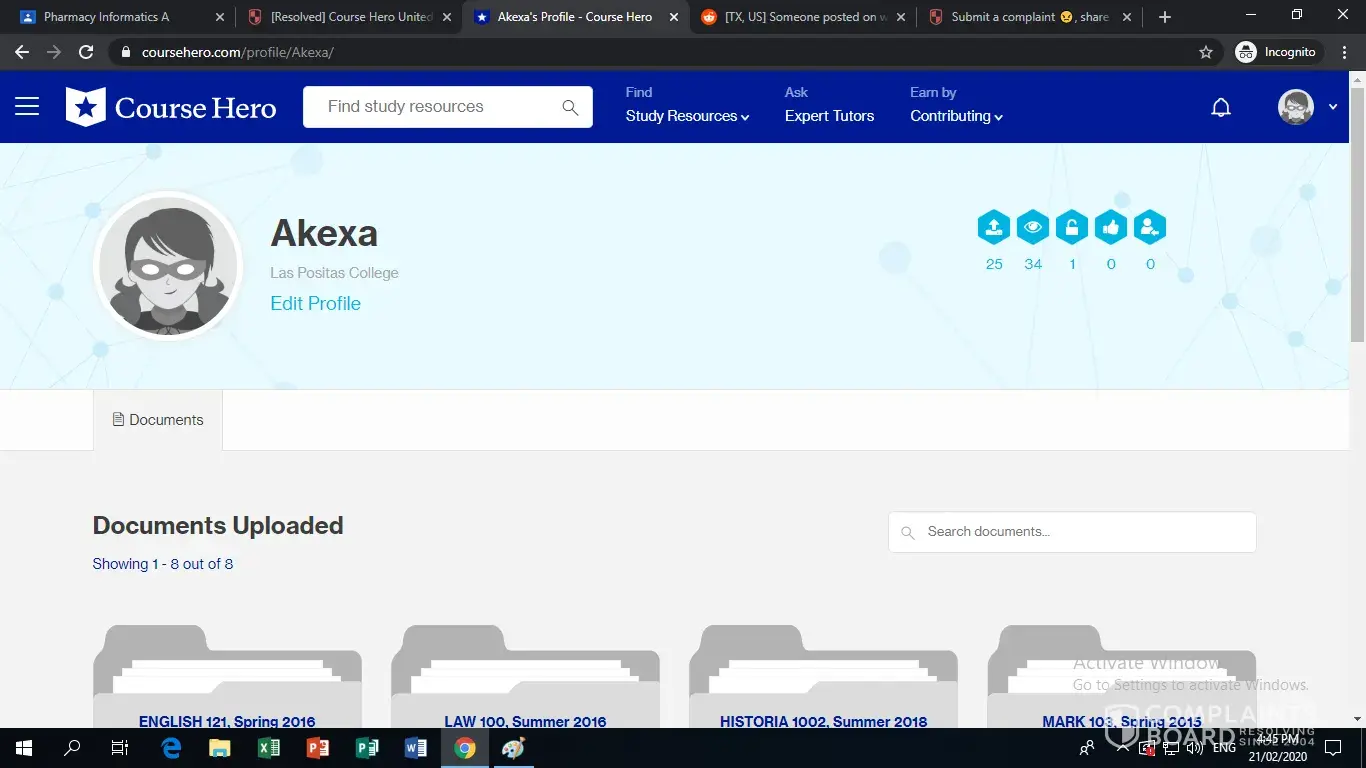
Task: Open Windows taskbar search
Action: 72,748
